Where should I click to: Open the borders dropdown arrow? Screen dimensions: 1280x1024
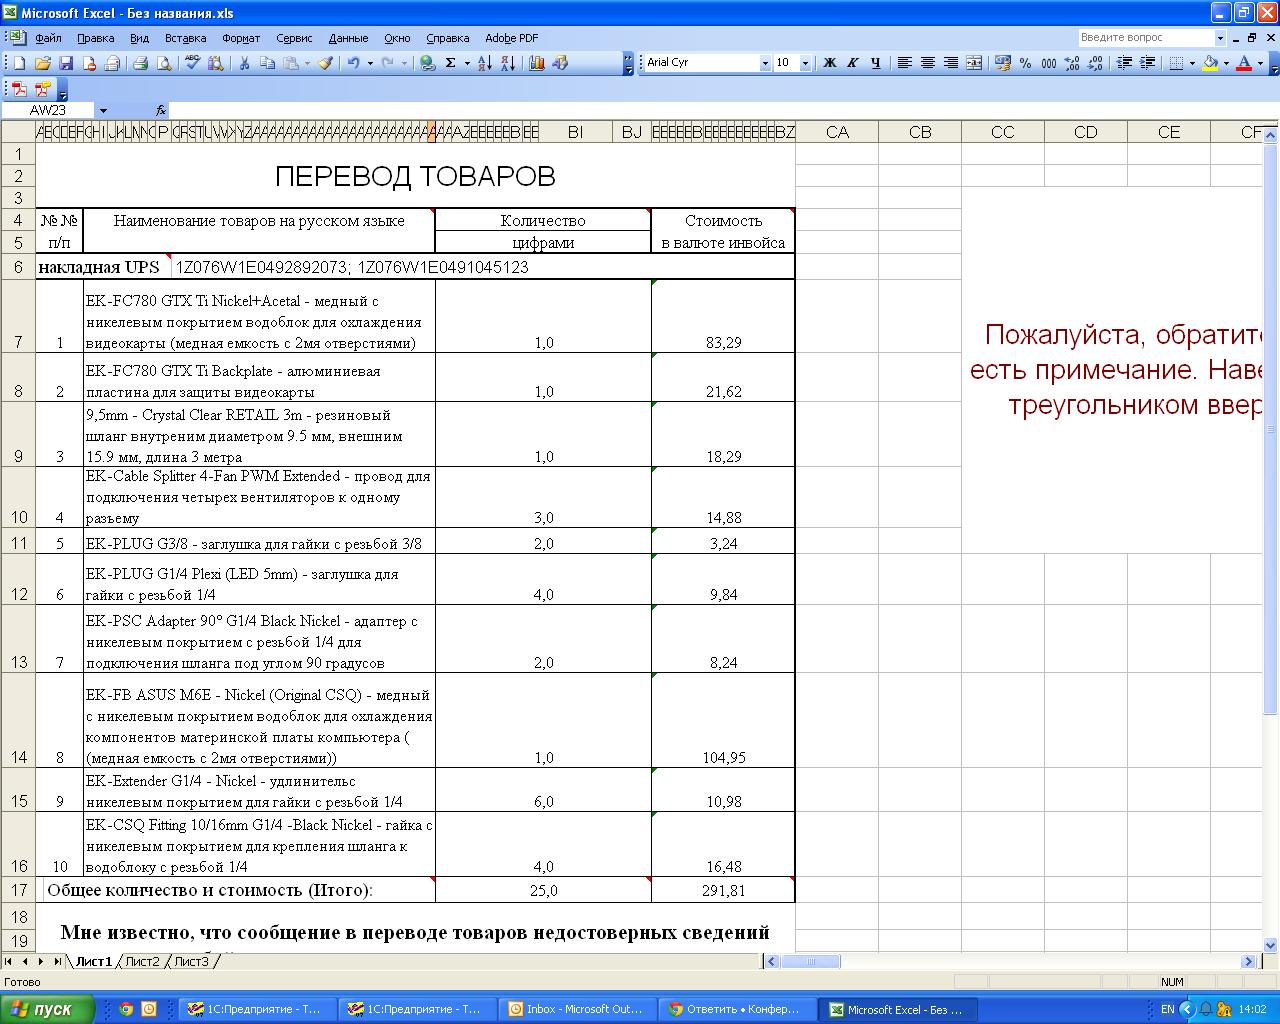coord(1192,63)
